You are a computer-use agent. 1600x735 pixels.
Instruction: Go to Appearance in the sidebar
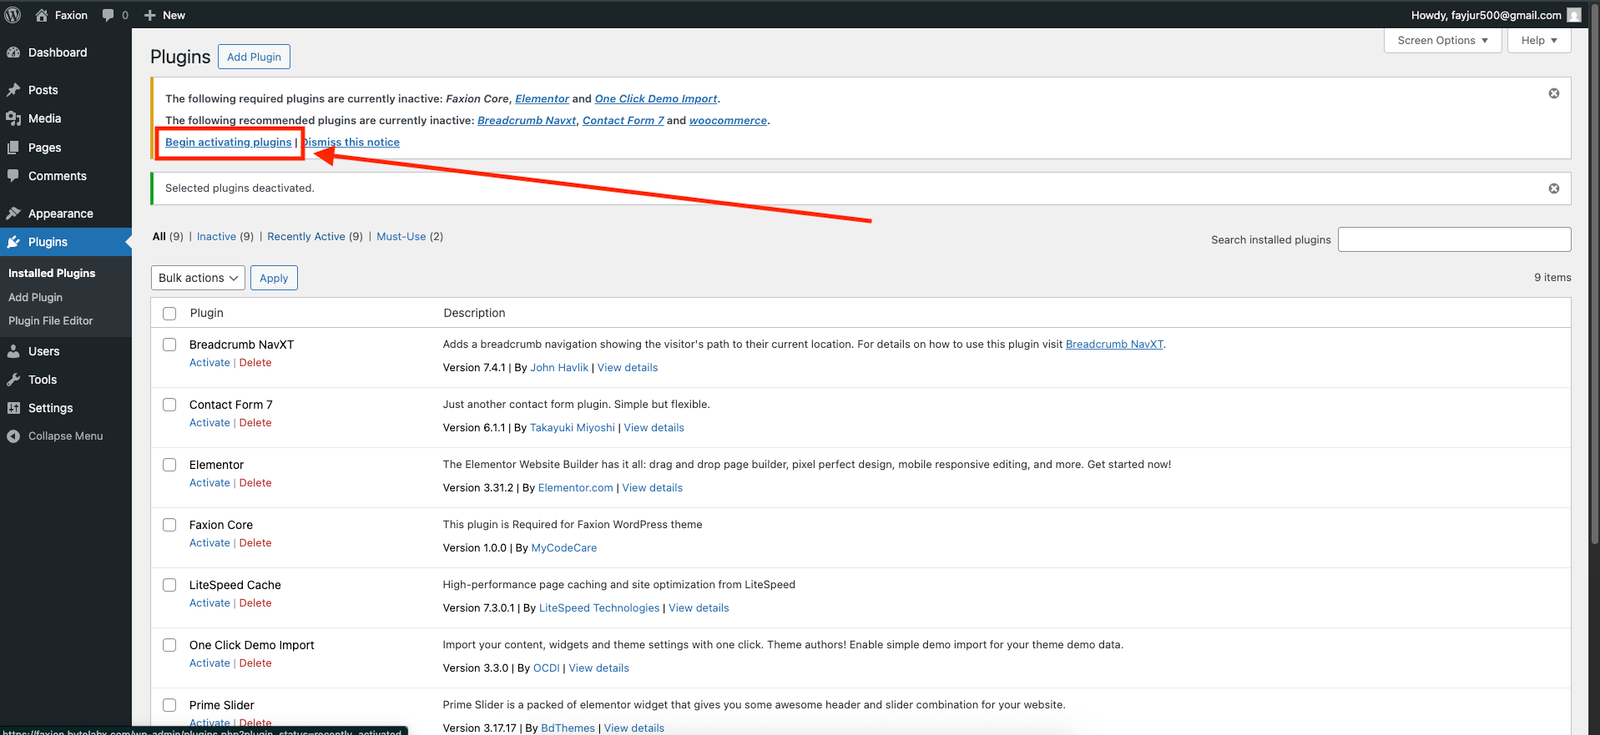pyautogui.click(x=60, y=214)
